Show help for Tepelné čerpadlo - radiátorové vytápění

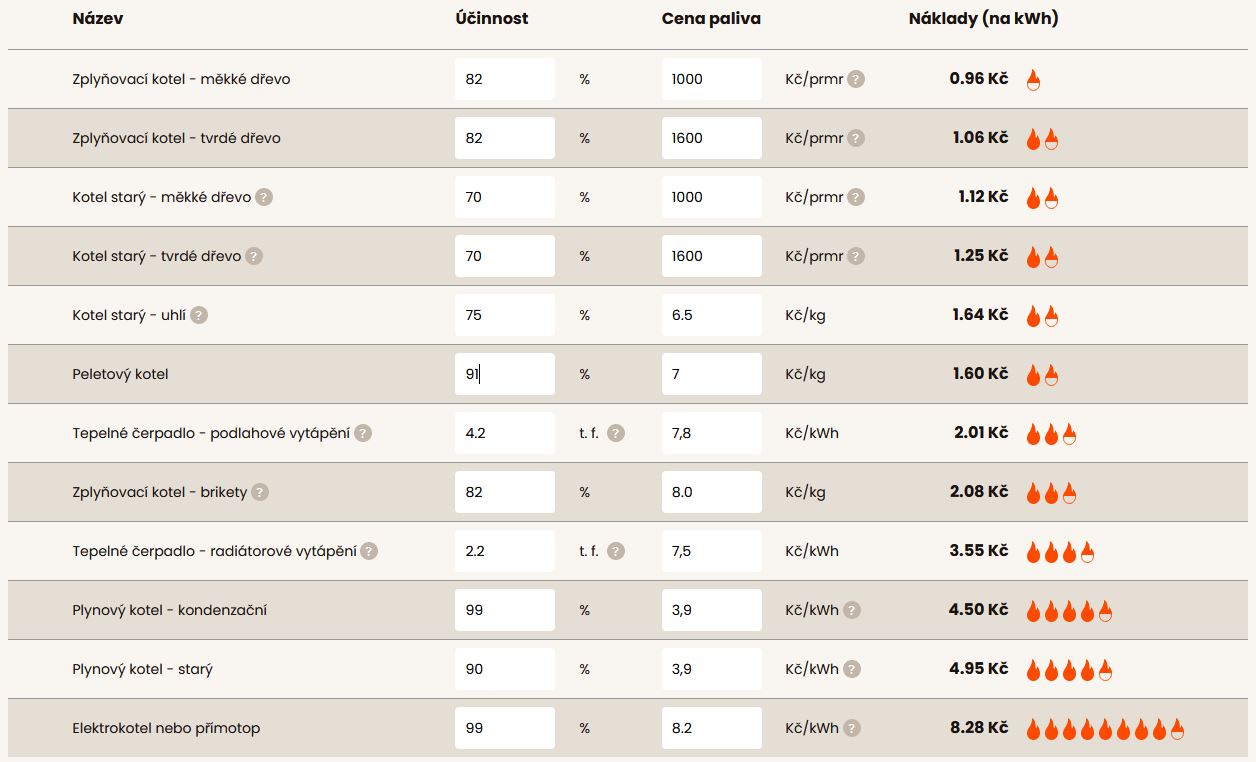coord(369,551)
